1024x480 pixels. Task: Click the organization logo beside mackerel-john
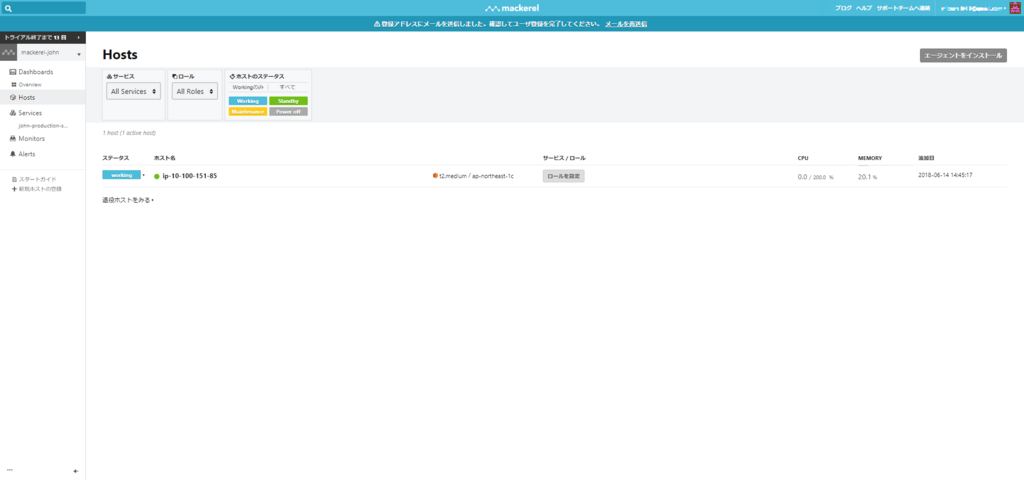coord(8,54)
